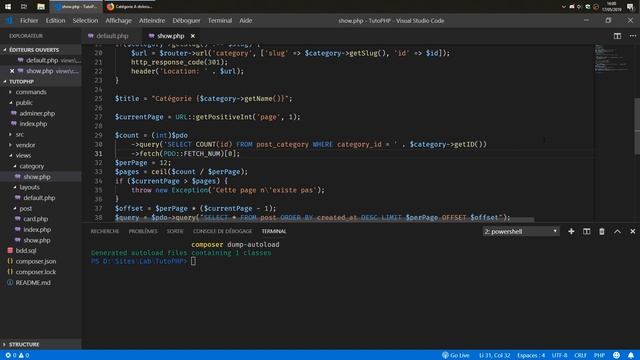Switch to SORTIE panel tab
The width and height of the screenshot is (640, 360).
pos(175,231)
